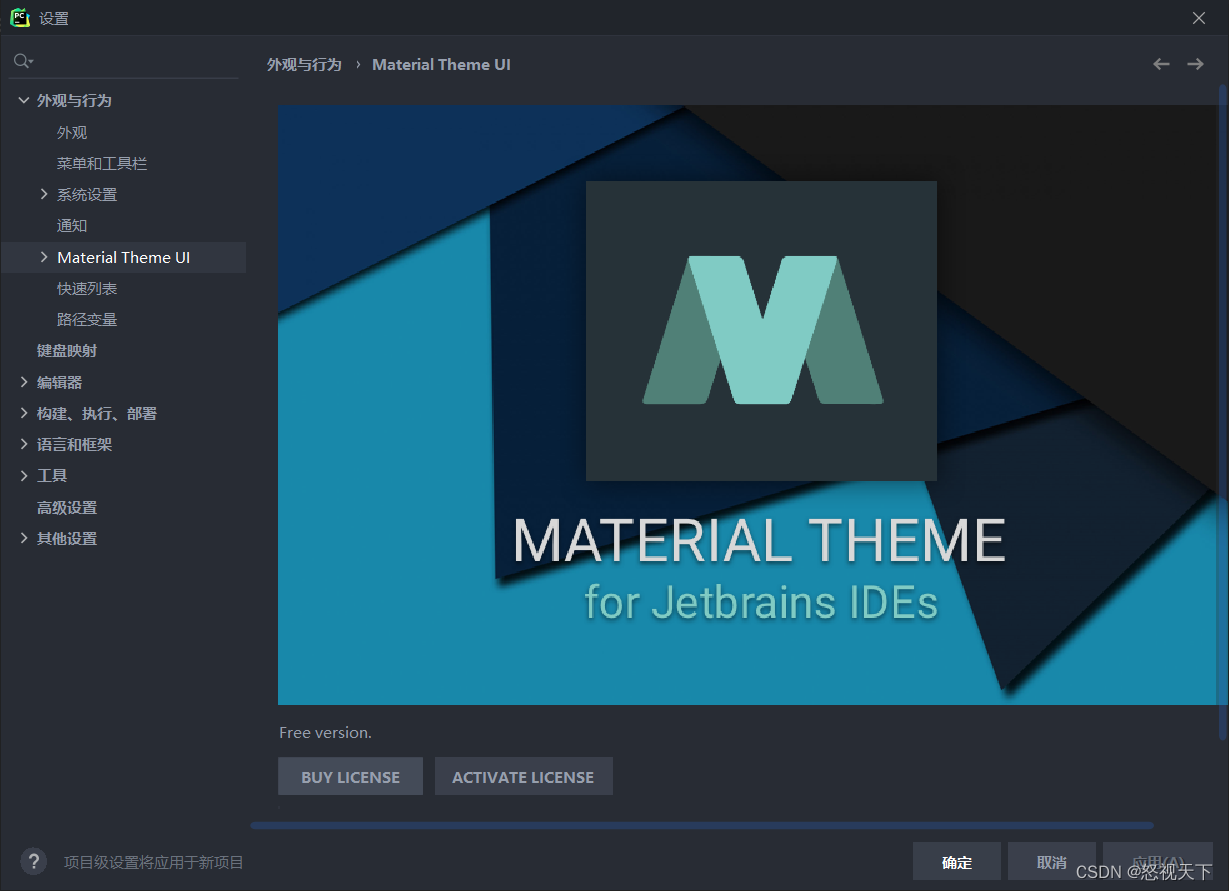
Task: Confirm with the 确定 button
Action: pos(957,862)
